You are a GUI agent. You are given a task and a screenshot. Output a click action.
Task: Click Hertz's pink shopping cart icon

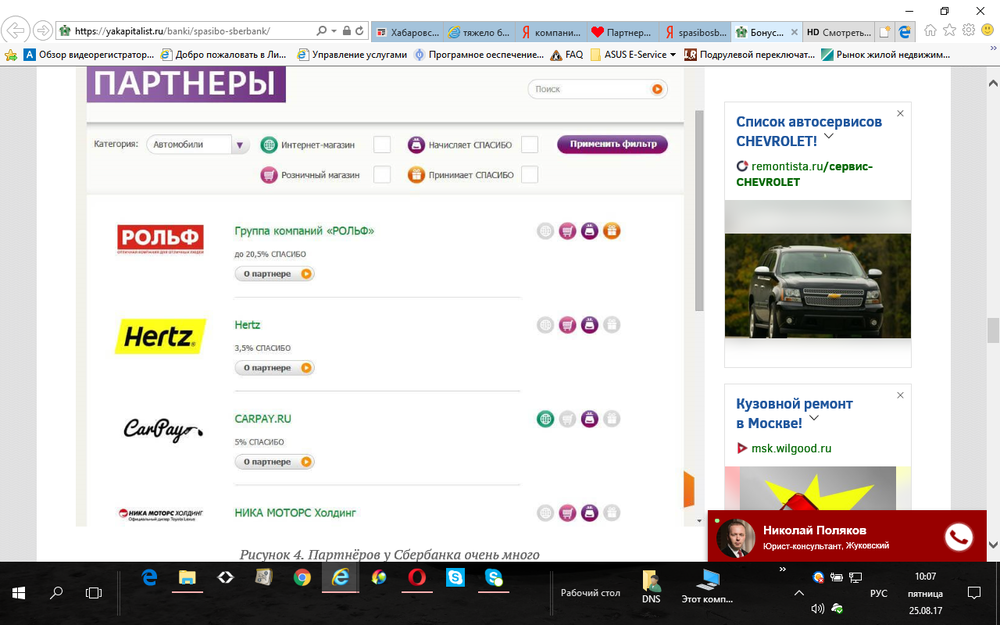(567, 325)
